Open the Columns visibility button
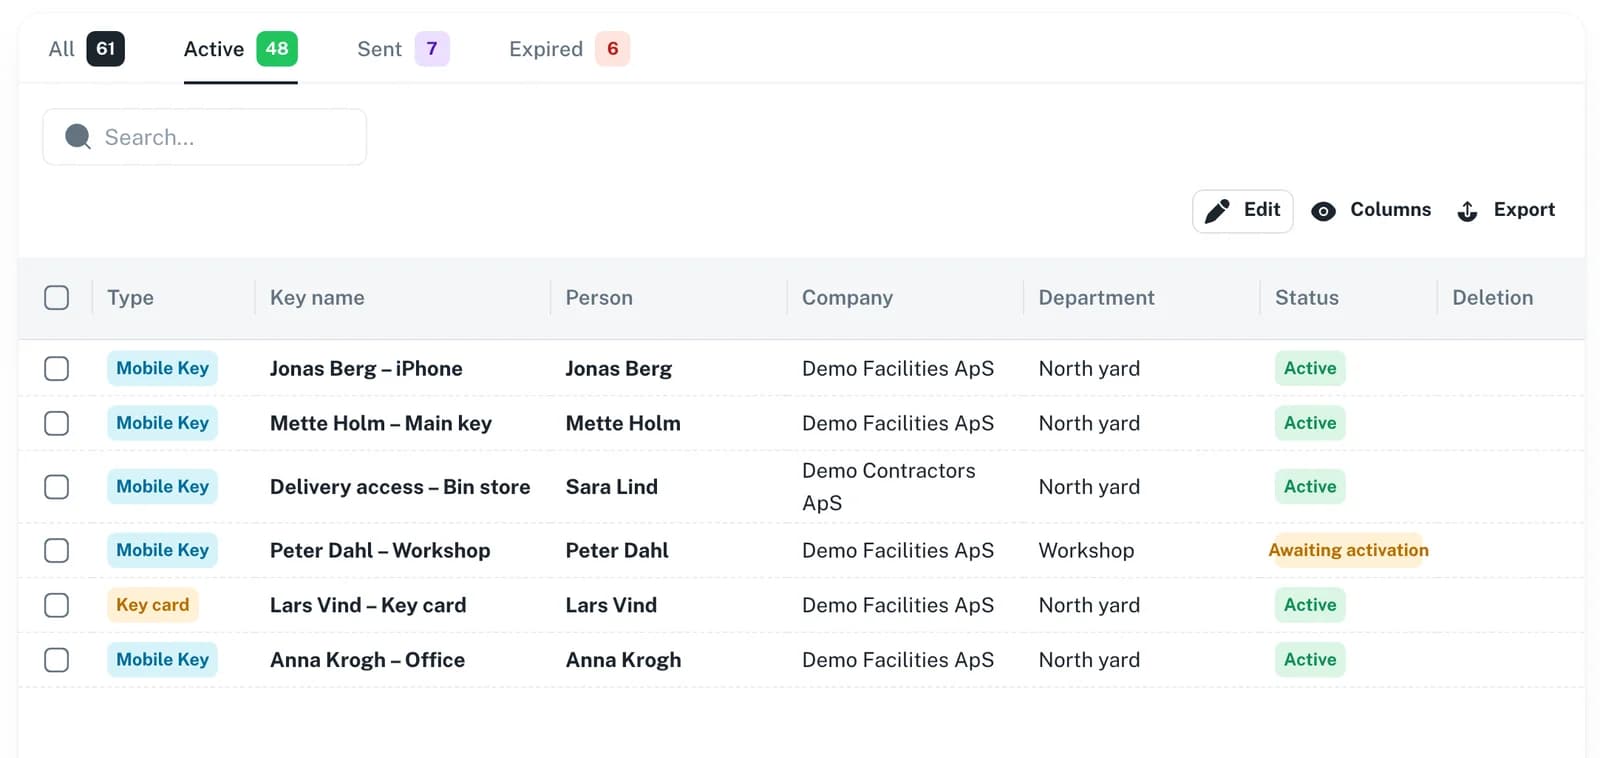The height and width of the screenshot is (758, 1600). coord(1371,211)
